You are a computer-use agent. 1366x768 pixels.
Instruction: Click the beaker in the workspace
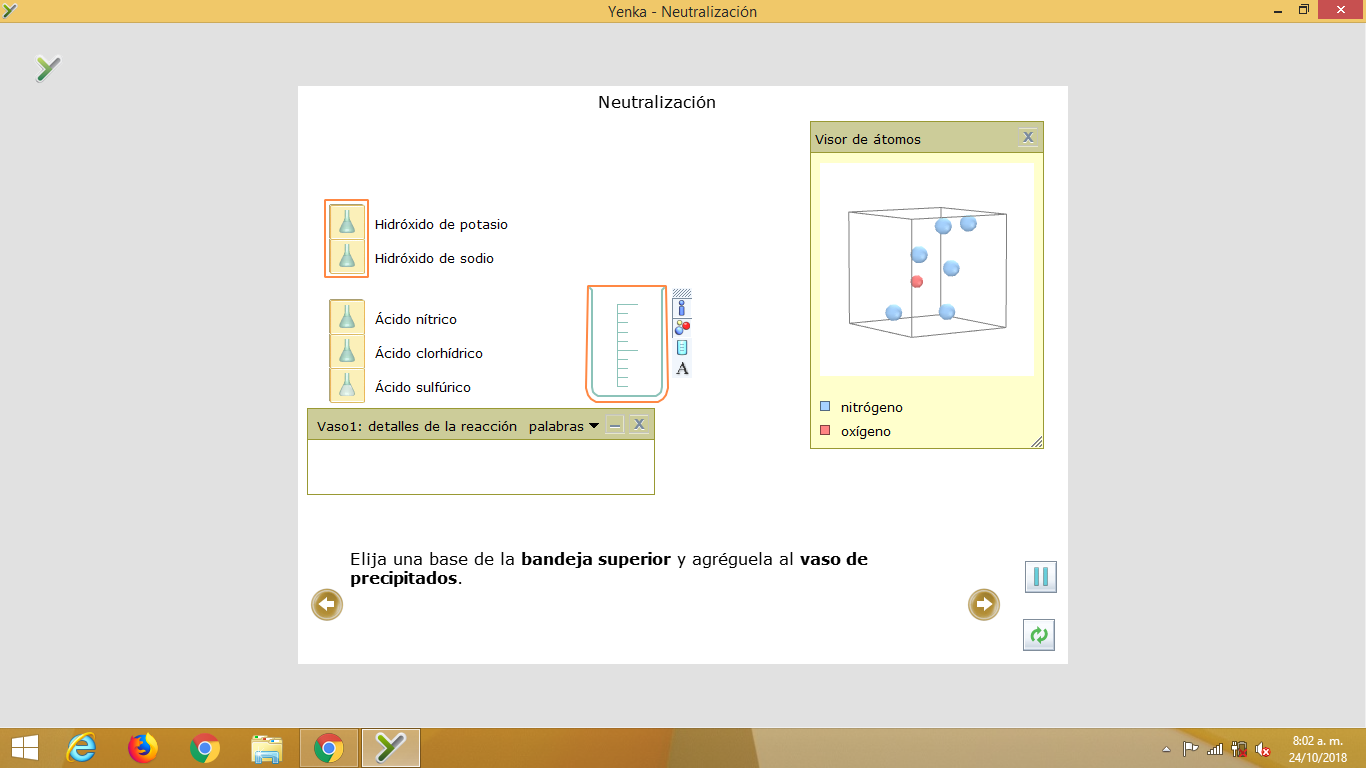coord(627,343)
